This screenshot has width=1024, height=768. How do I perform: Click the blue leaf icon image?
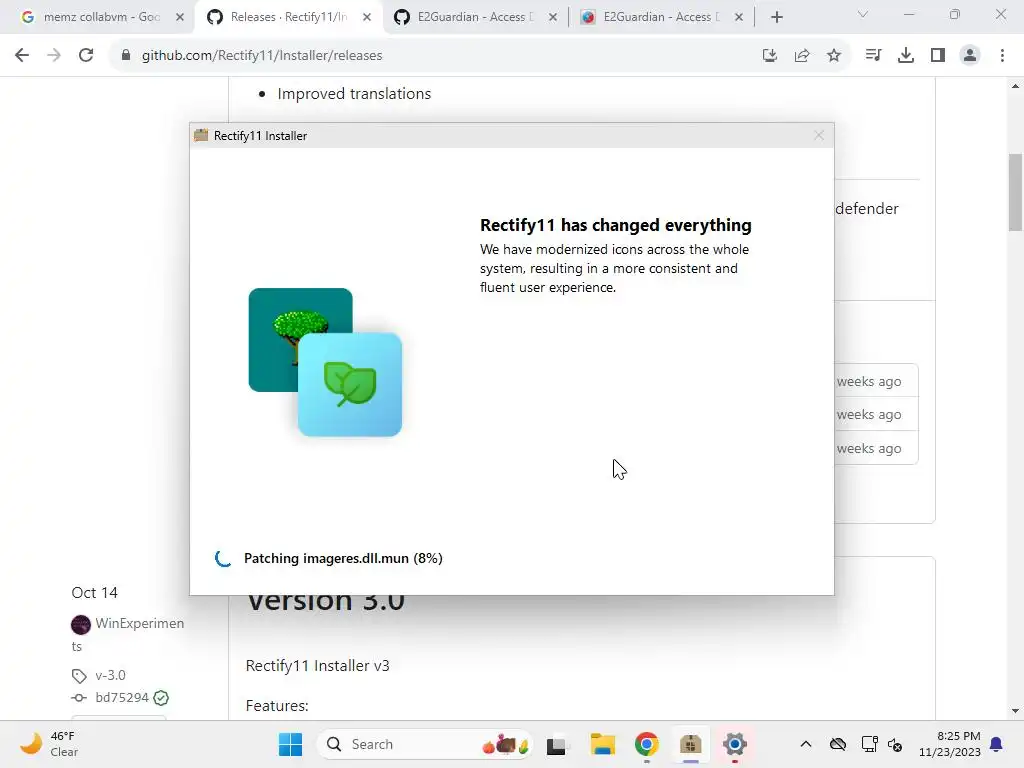click(350, 384)
